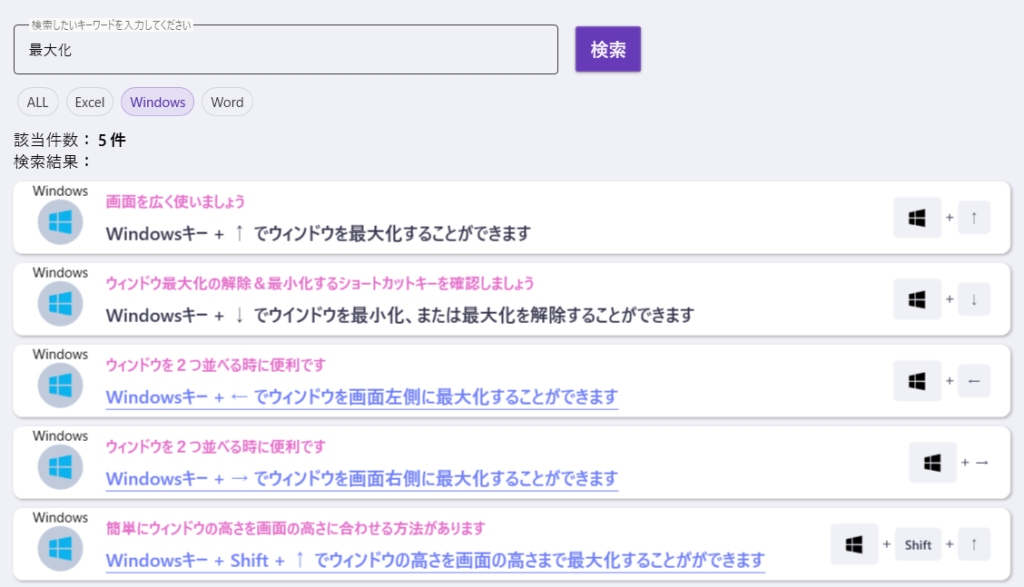The width and height of the screenshot is (1024, 587).
Task: Click the purple 検索 button
Action: click(x=608, y=49)
